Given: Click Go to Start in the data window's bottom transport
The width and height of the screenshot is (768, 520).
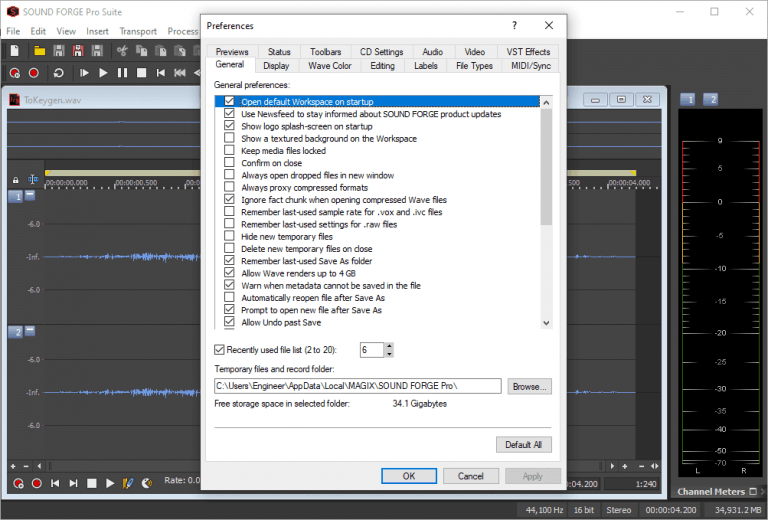Looking at the screenshot, I should (55, 483).
